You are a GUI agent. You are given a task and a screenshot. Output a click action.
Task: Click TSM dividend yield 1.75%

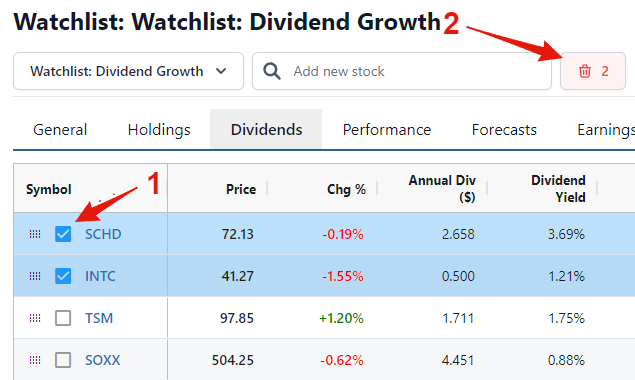(566, 318)
